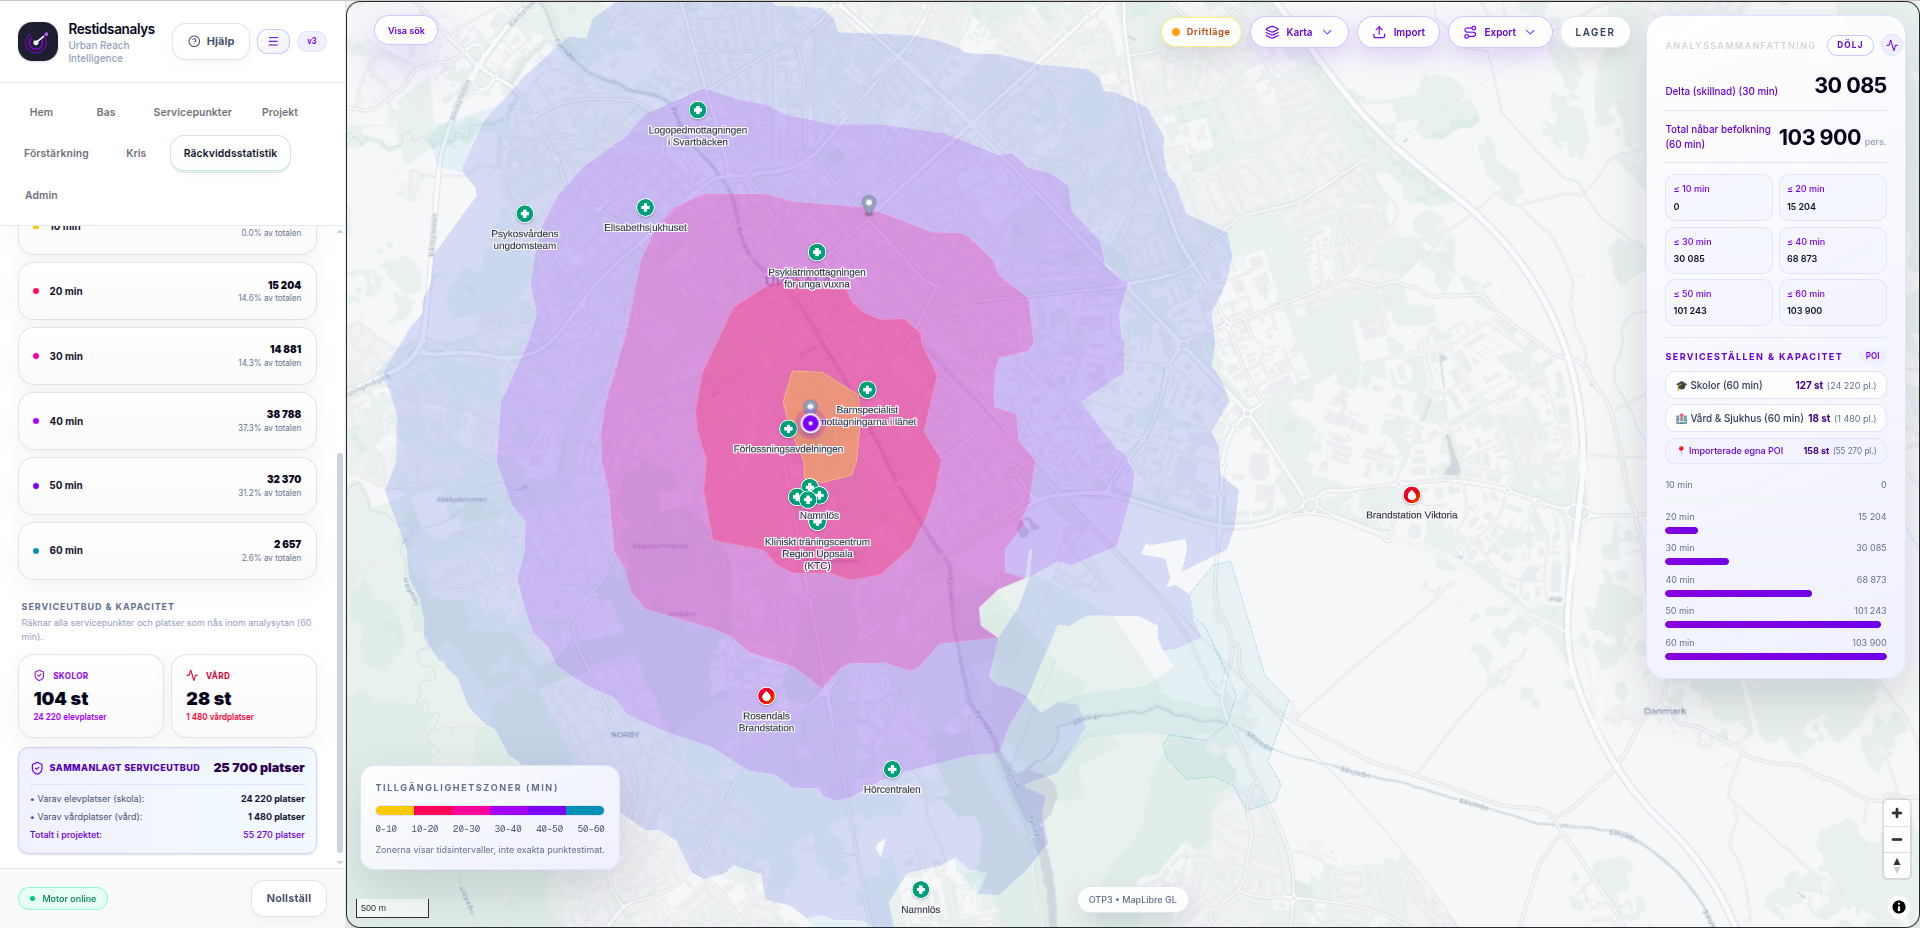Click the v3 version badge
Image resolution: width=1920 pixels, height=928 pixels.
pyautogui.click(x=312, y=41)
